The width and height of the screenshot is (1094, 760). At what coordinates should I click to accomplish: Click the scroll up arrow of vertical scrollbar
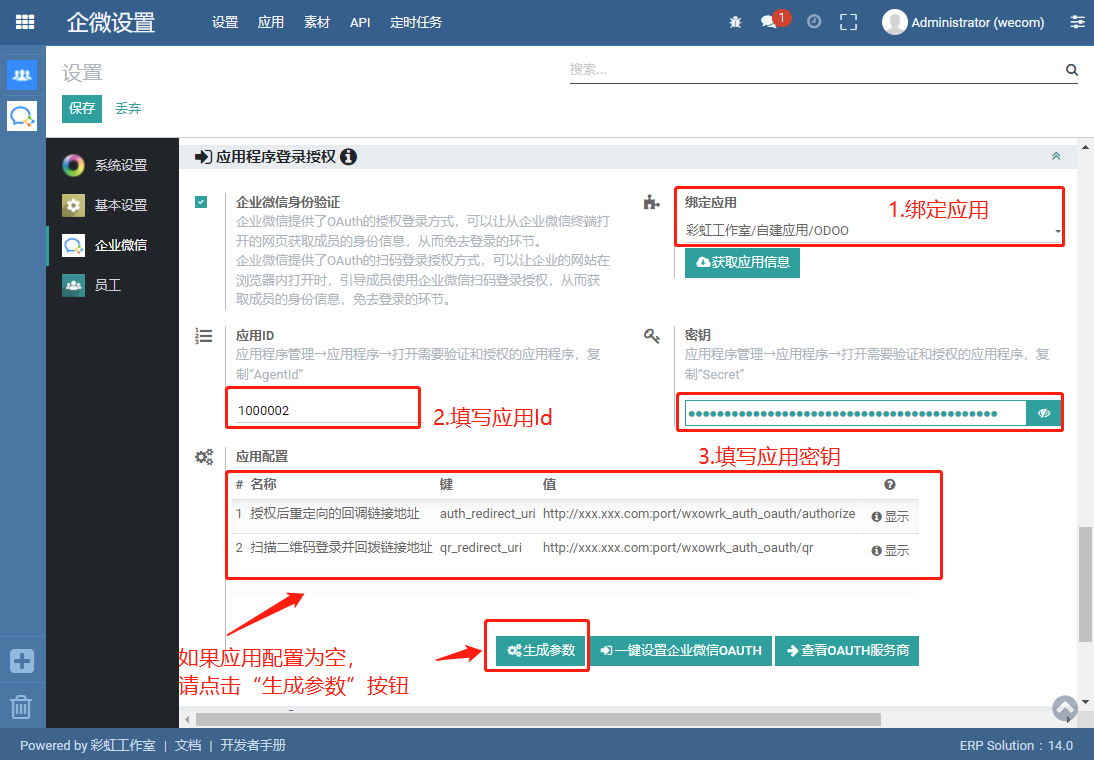pos(1085,147)
